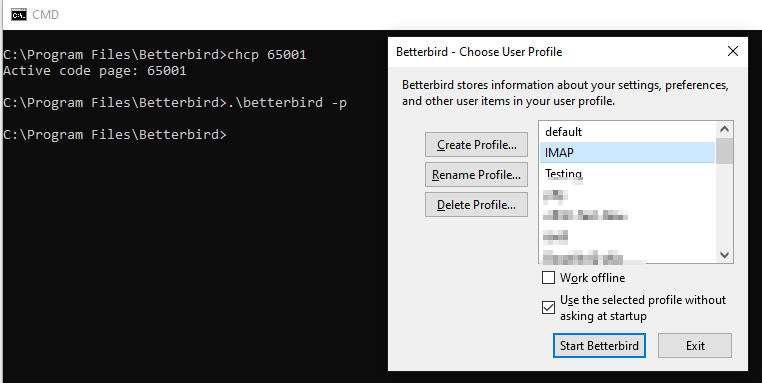Click Delete Profile button
The height and width of the screenshot is (383, 762).
[x=476, y=205]
